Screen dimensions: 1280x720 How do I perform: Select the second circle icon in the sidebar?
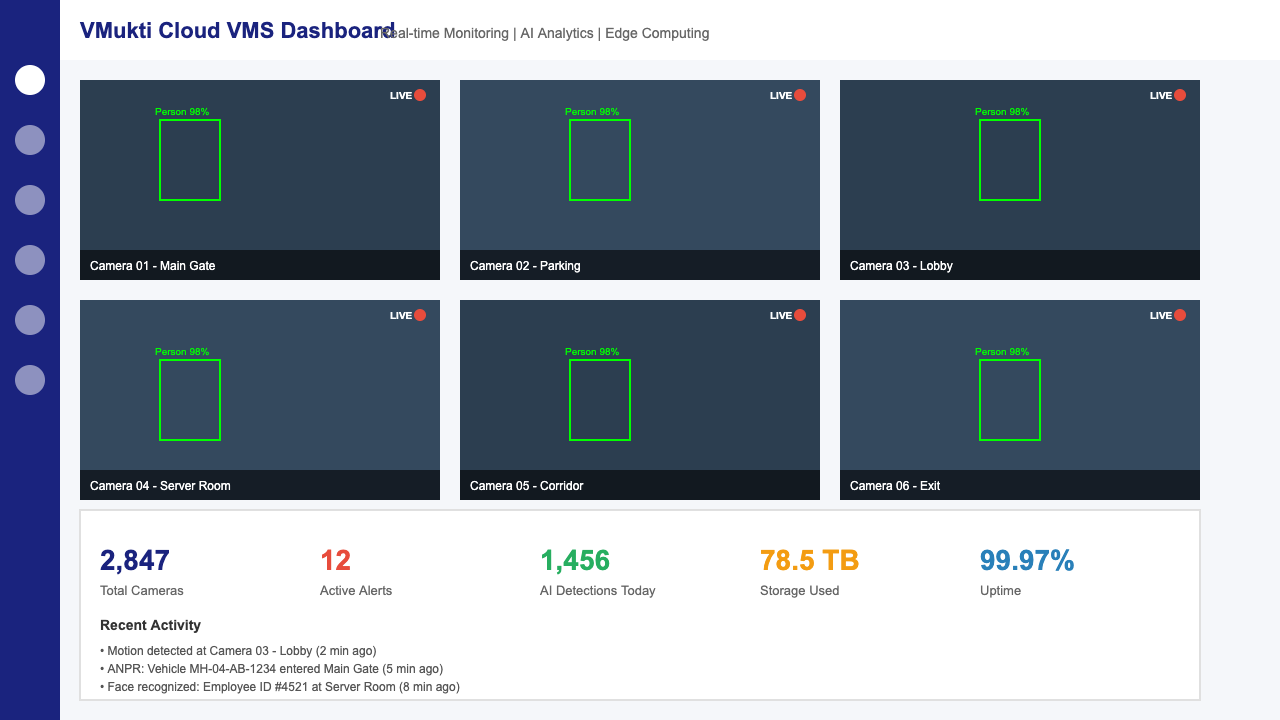click(x=30, y=140)
